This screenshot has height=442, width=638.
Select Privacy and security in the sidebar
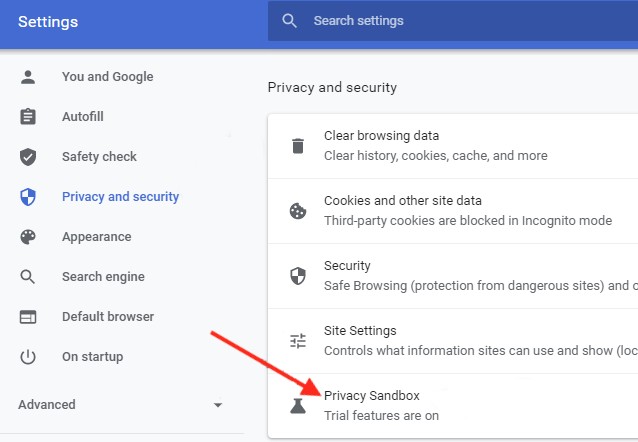click(x=120, y=197)
